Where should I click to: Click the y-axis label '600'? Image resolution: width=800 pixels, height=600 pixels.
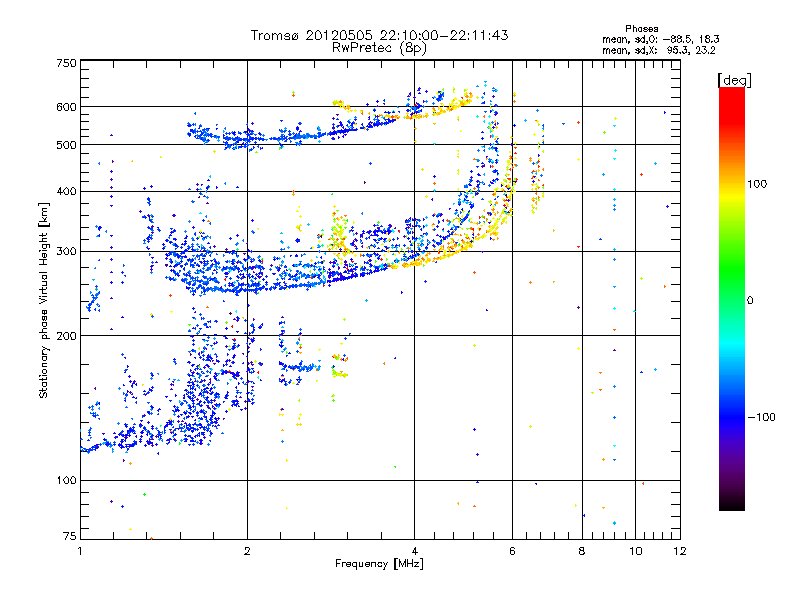66,107
